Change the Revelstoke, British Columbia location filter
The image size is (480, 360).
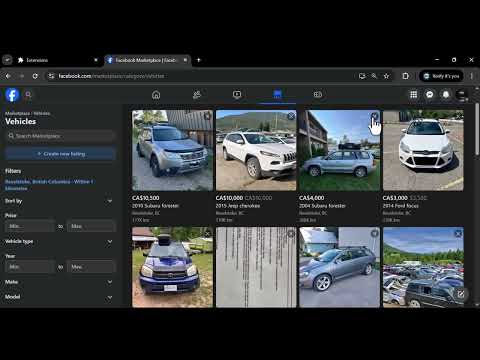49,185
